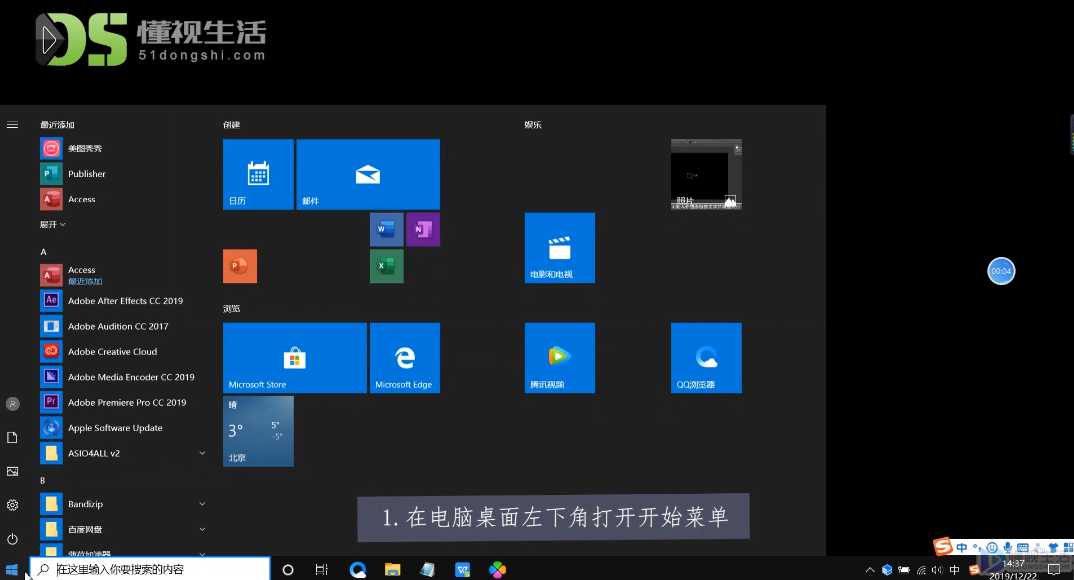
Task: Select Publisher under recently added apps
Action: (x=87, y=173)
